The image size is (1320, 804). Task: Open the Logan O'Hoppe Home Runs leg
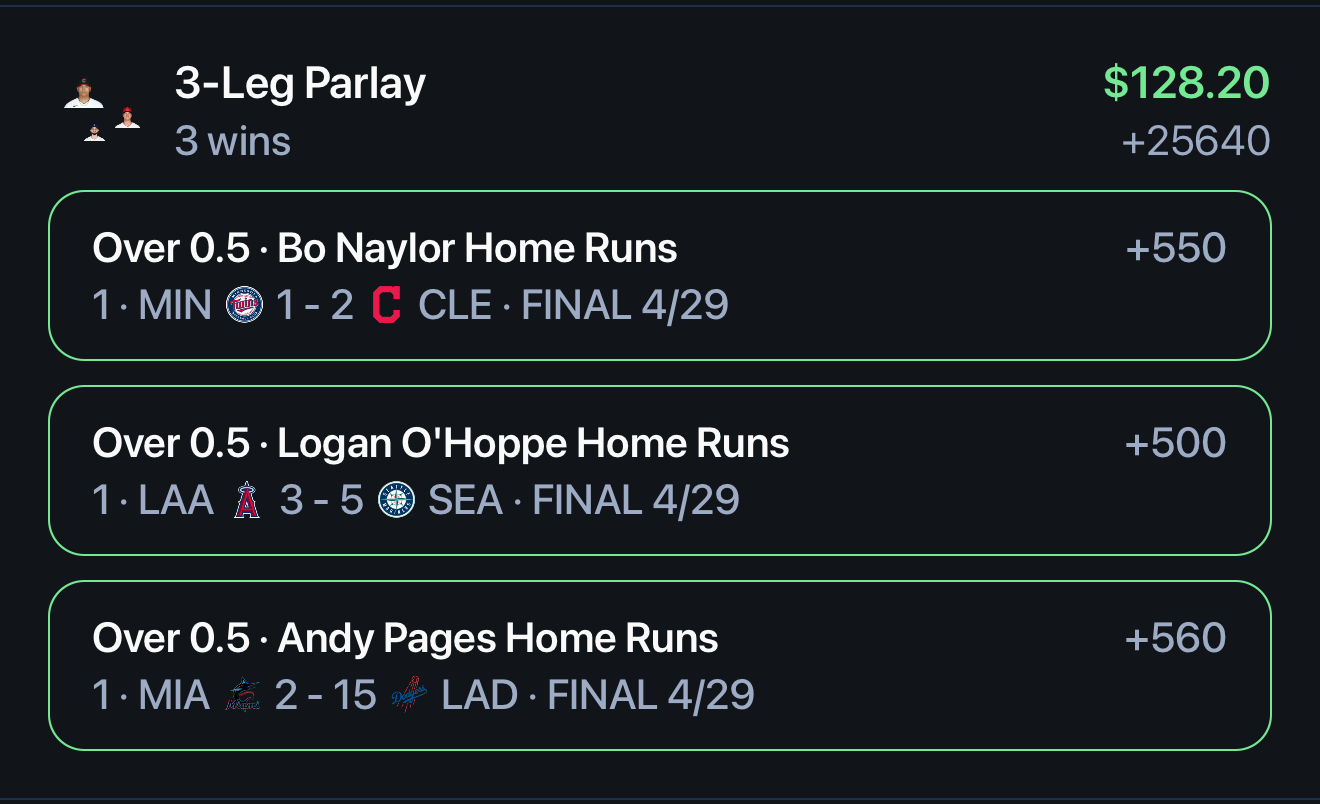tap(660, 470)
